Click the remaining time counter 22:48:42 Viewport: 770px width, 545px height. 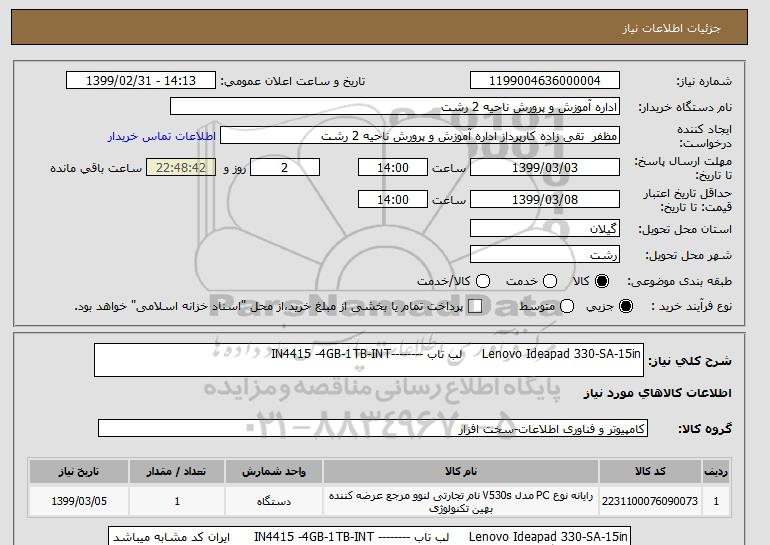[x=181, y=167]
